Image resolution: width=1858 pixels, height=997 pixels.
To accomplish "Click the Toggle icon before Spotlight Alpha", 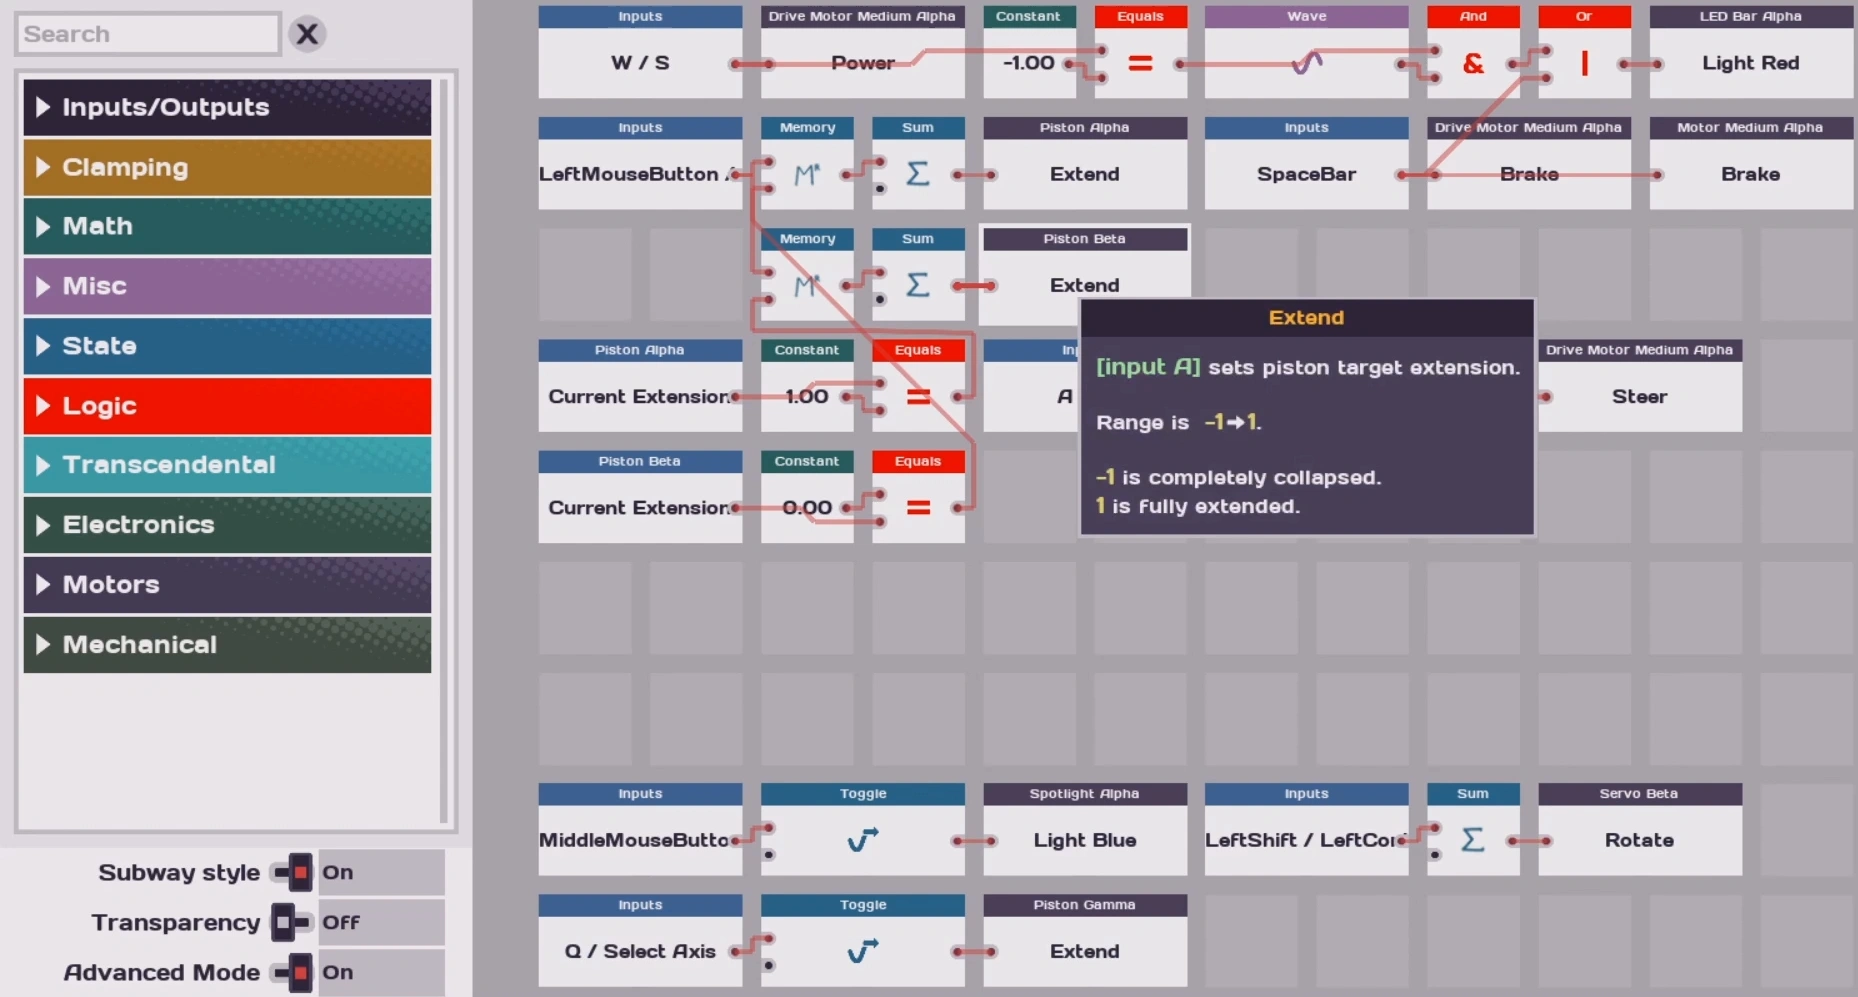I will coord(862,840).
